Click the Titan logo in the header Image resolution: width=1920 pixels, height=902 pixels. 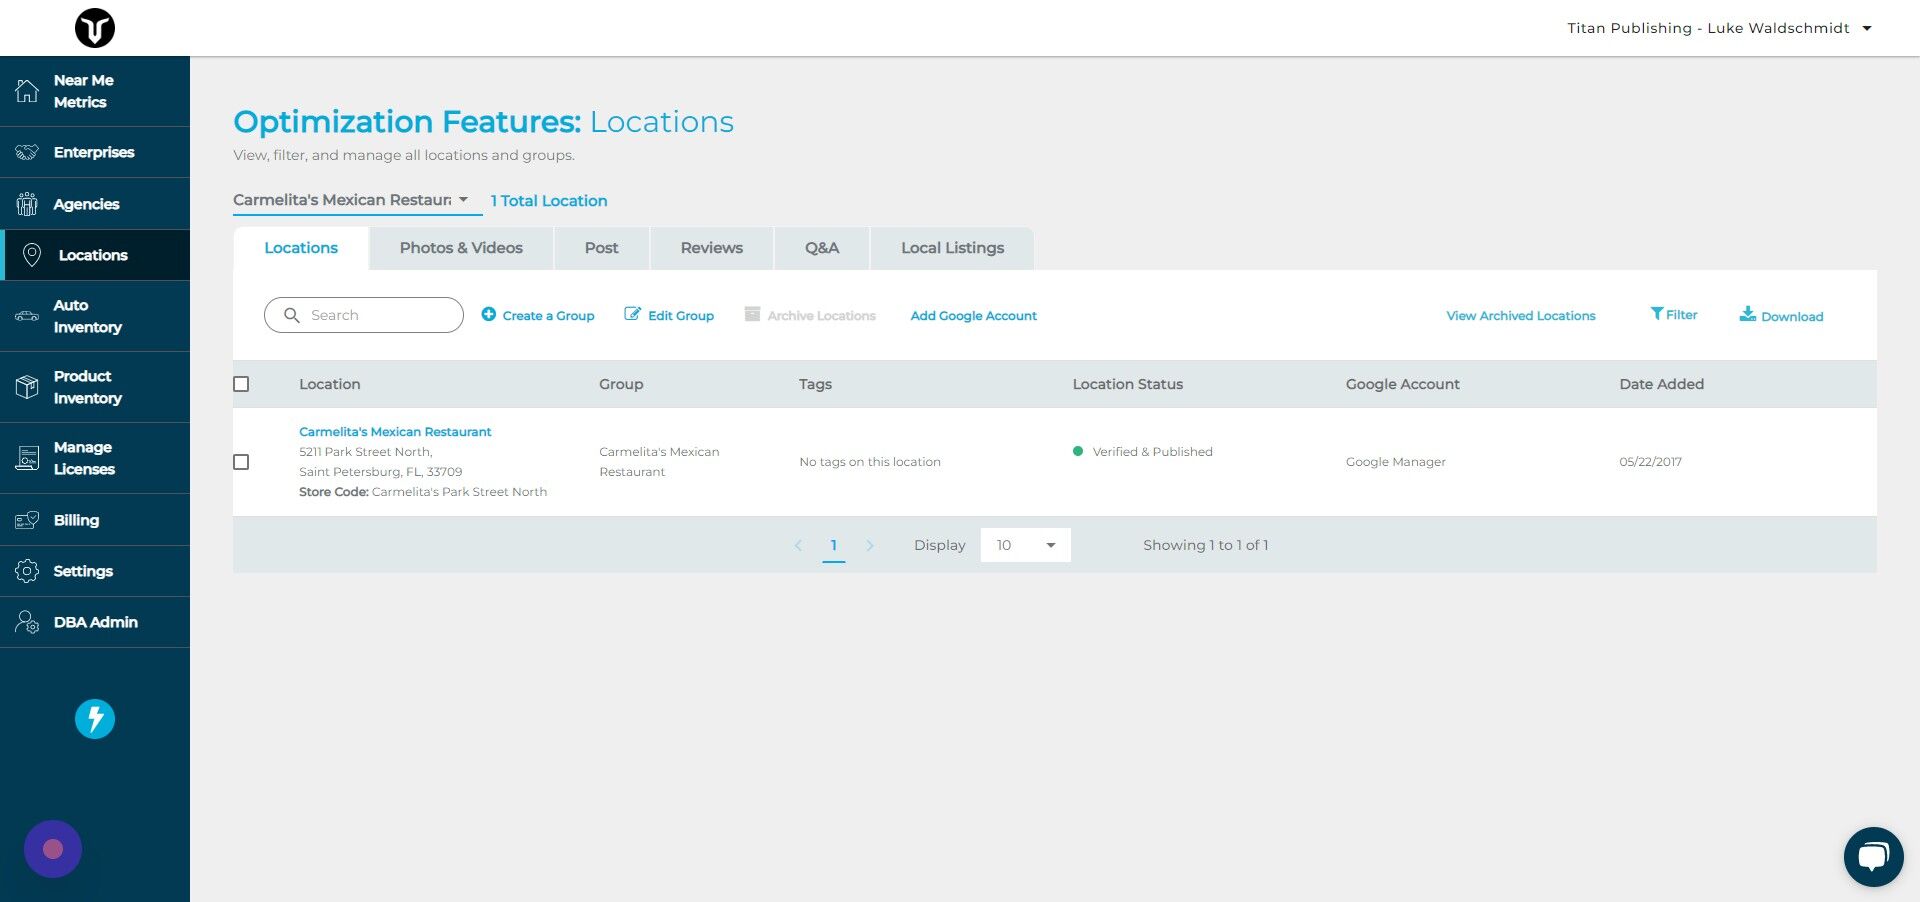(x=95, y=28)
